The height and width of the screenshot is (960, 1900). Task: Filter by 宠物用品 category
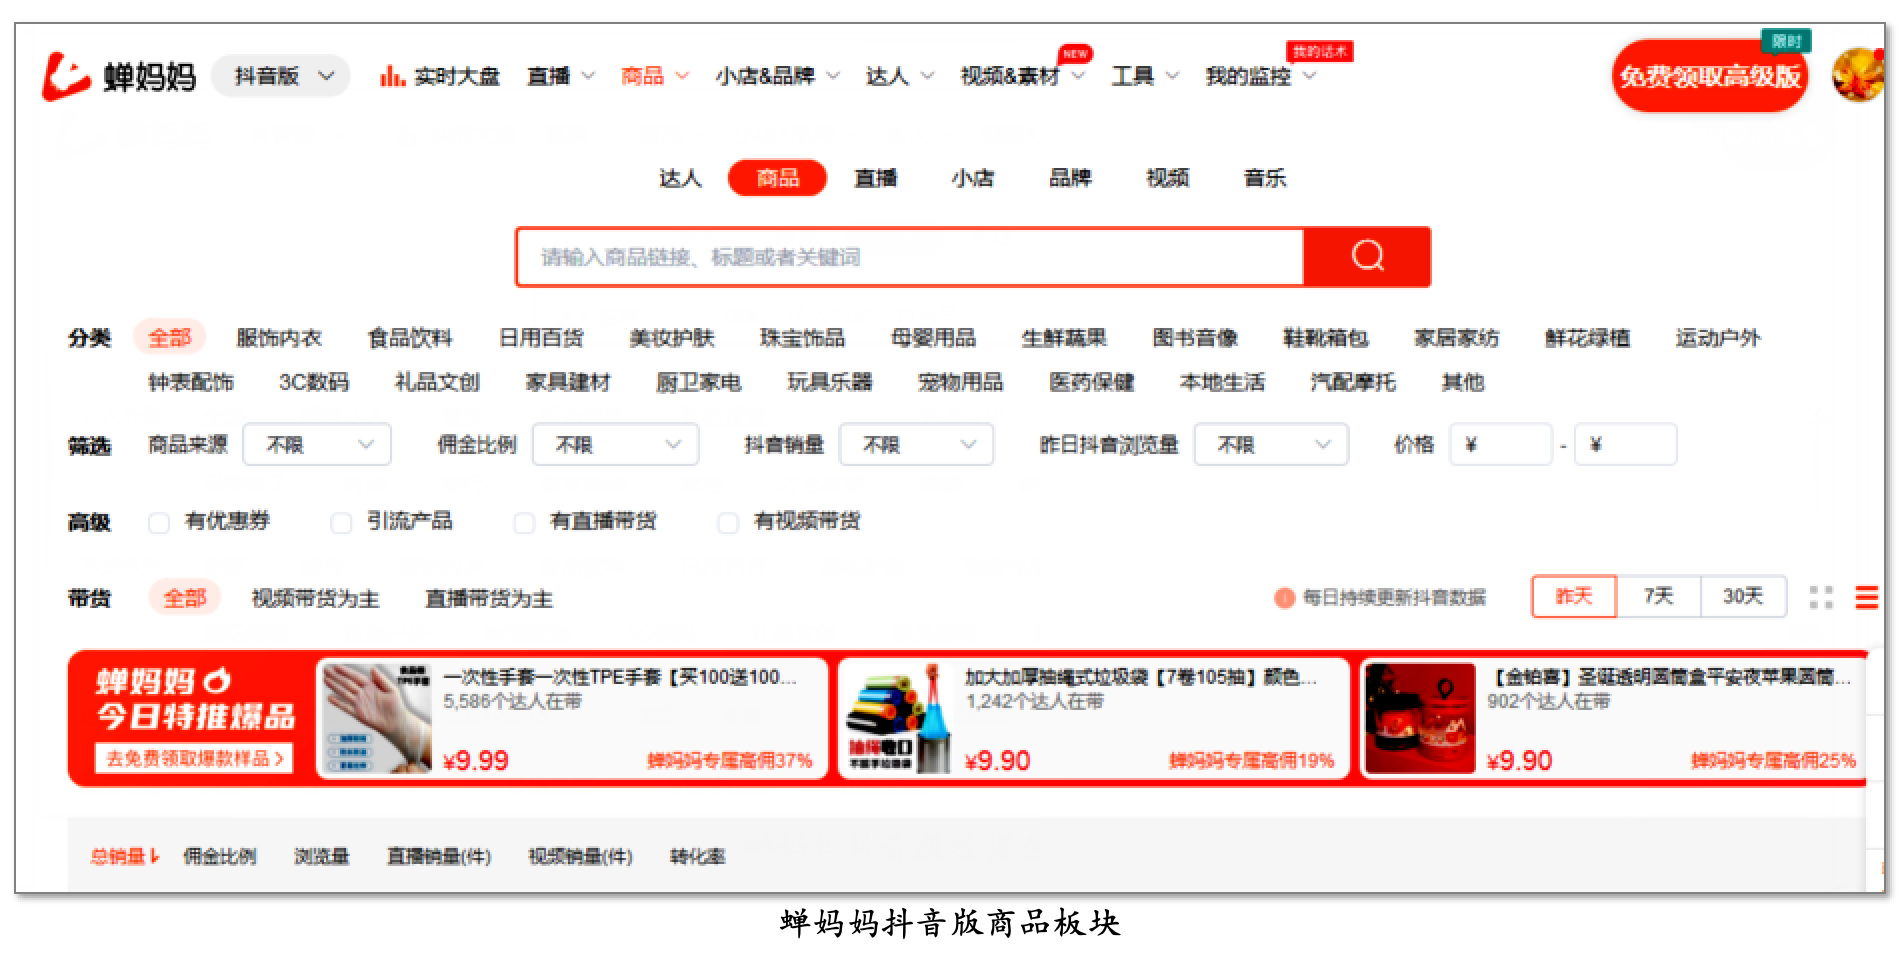(x=960, y=382)
